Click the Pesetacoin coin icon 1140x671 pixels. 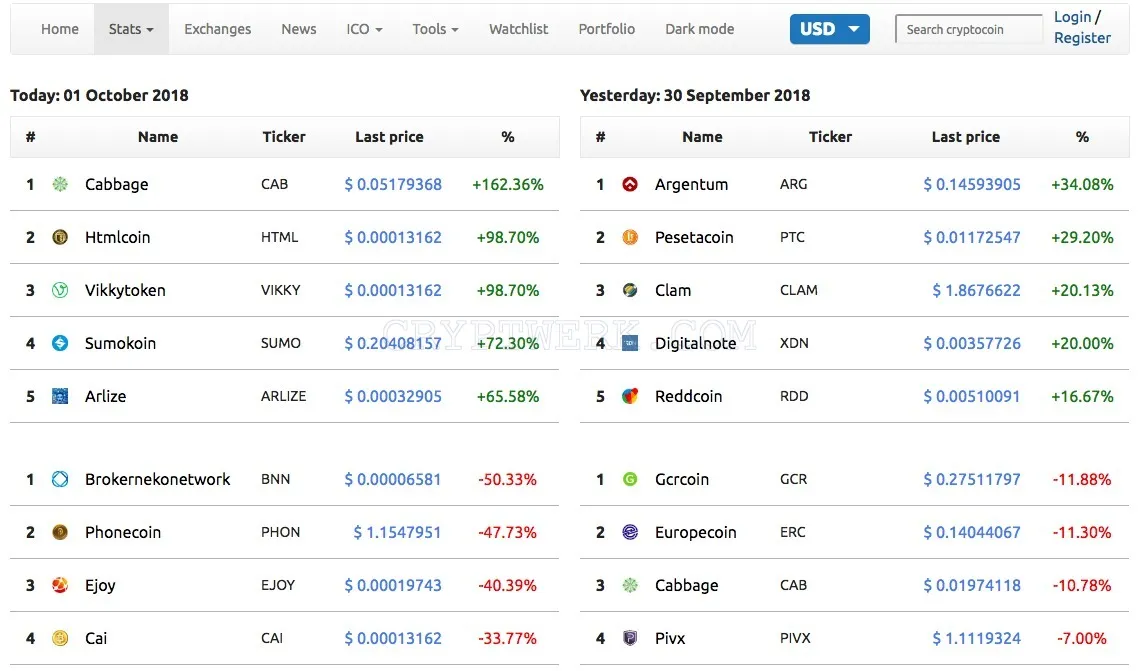click(630, 238)
